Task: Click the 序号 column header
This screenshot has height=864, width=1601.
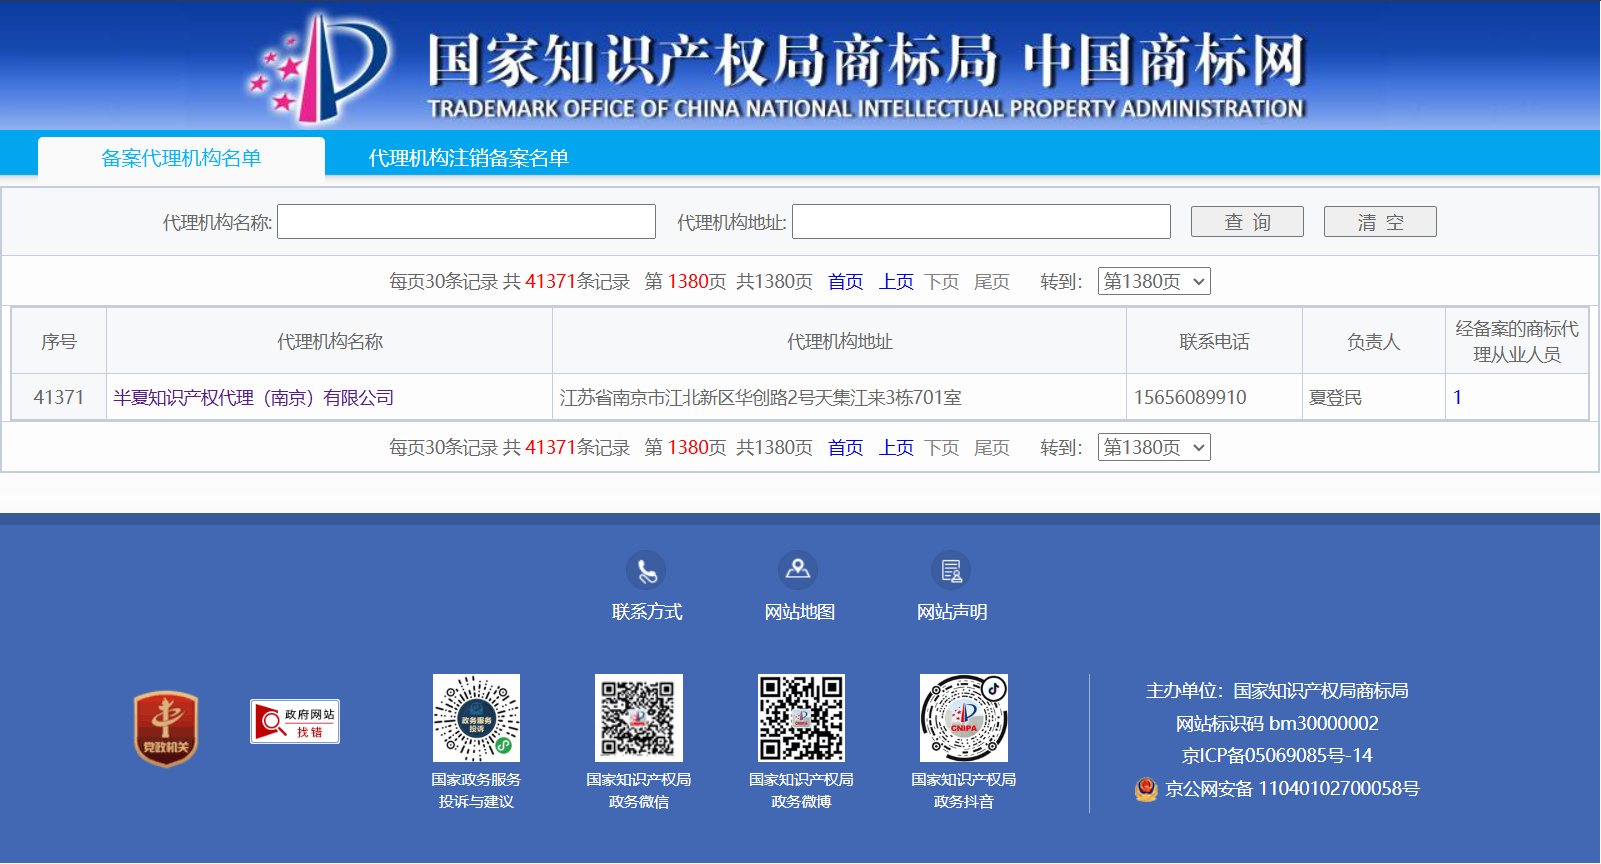Action: pyautogui.click(x=59, y=342)
